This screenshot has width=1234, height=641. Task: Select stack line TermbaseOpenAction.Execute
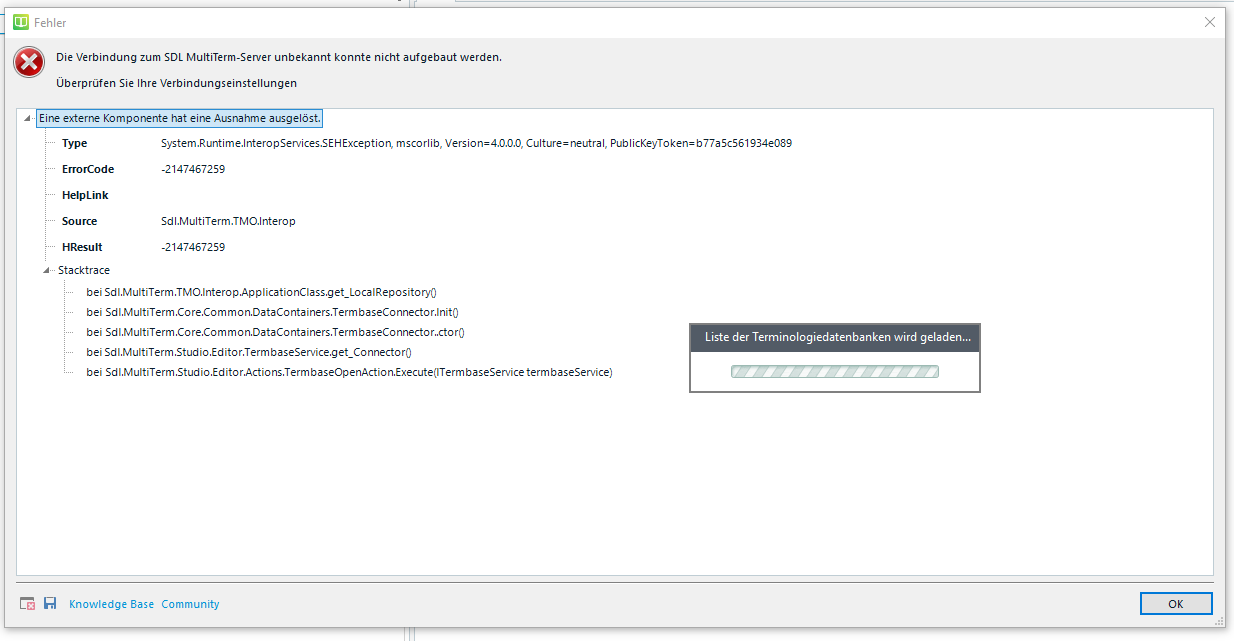point(349,372)
